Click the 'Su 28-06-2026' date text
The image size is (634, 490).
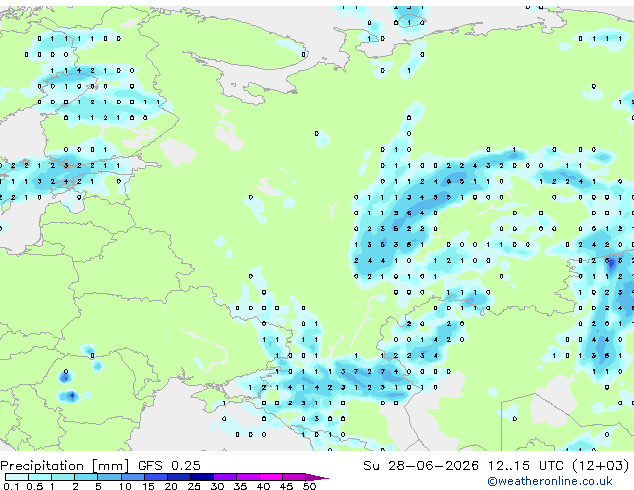tap(421, 466)
